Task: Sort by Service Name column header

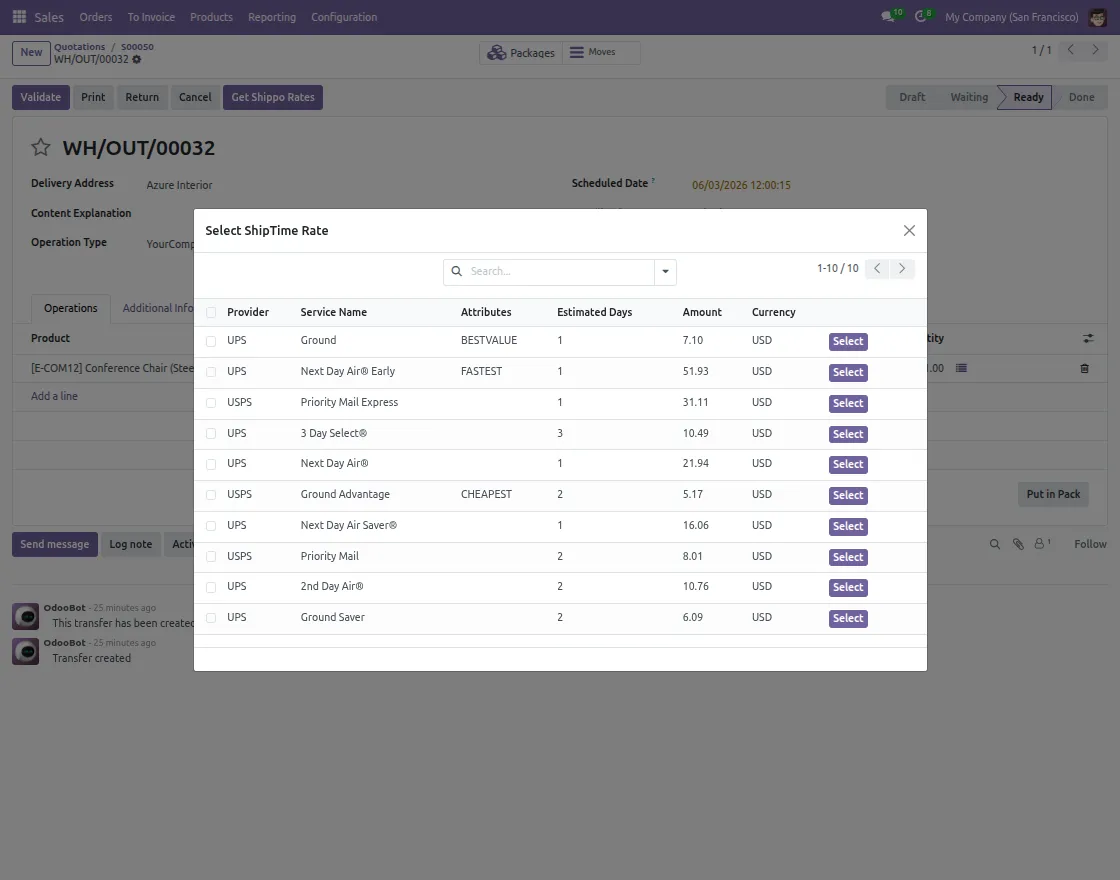Action: (x=334, y=312)
